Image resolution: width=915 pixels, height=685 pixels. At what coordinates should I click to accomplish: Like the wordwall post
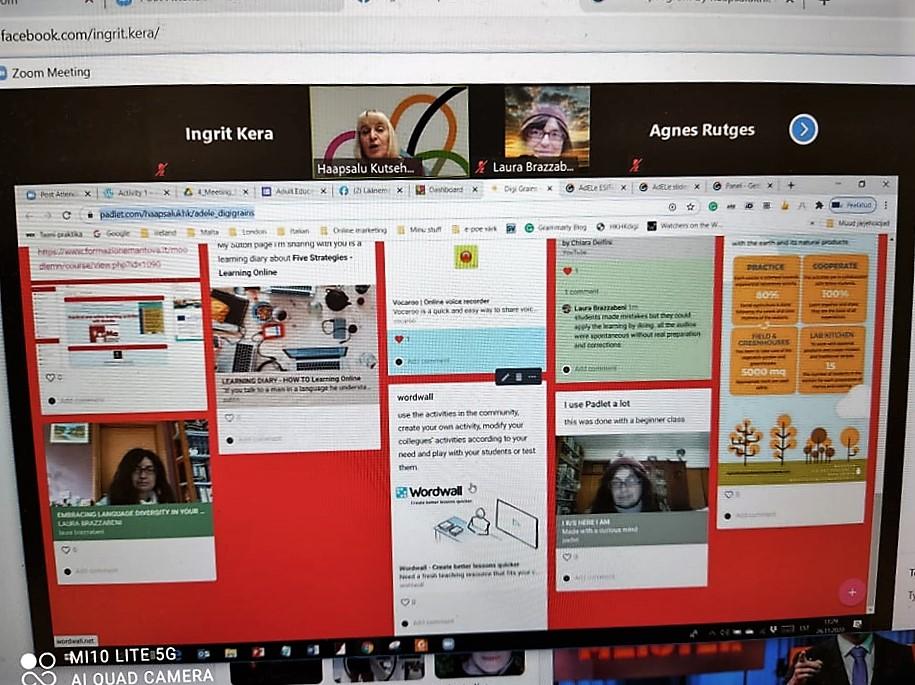[x=404, y=602]
